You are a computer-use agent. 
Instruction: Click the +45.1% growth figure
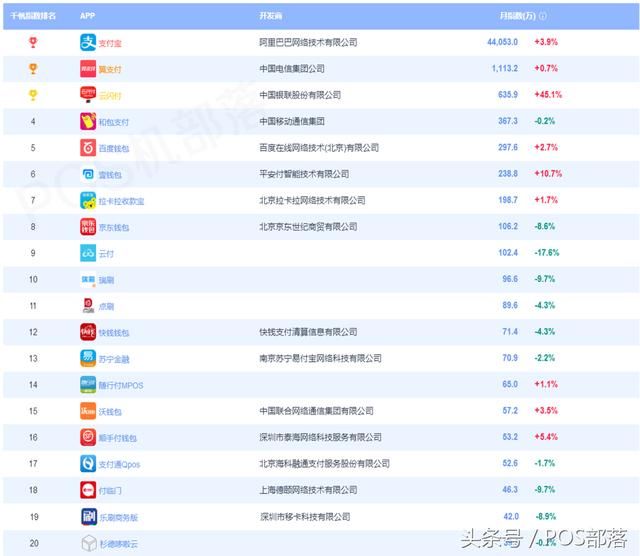pyautogui.click(x=548, y=95)
